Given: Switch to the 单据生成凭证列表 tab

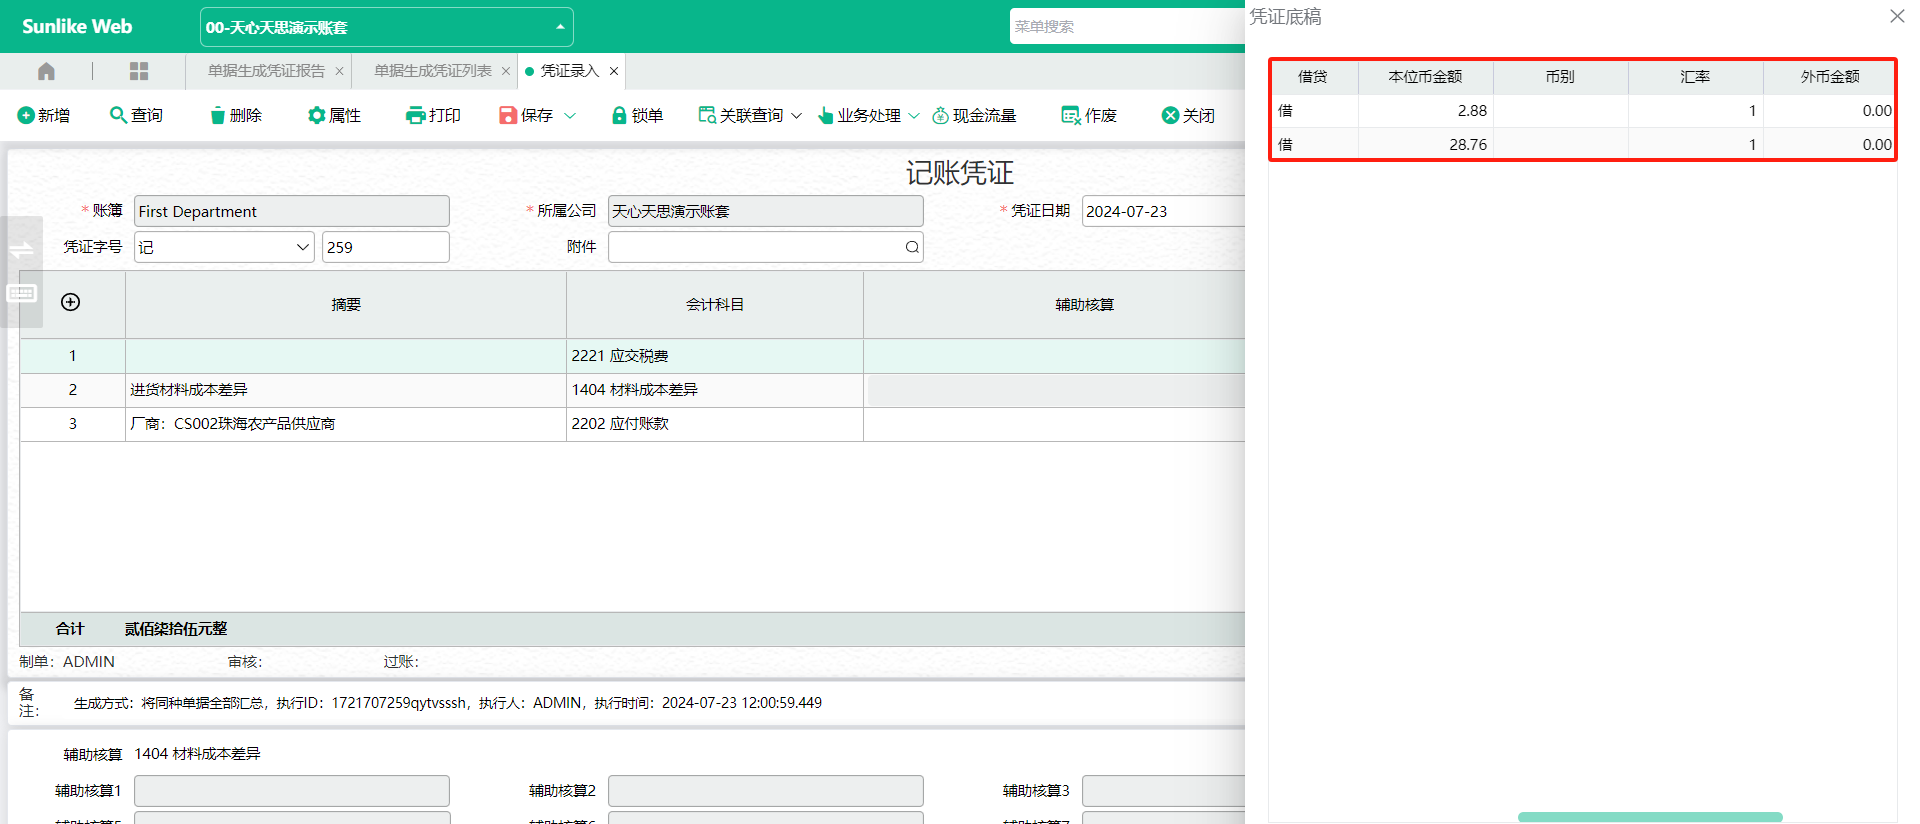Looking at the screenshot, I should tap(433, 71).
